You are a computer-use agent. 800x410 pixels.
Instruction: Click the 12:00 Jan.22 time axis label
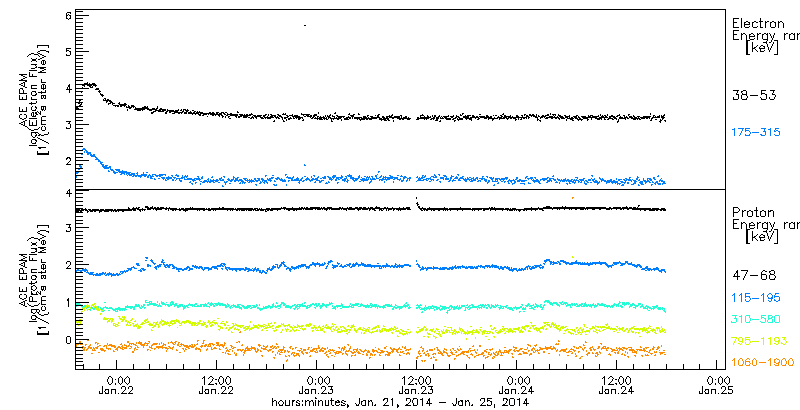[x=217, y=386]
